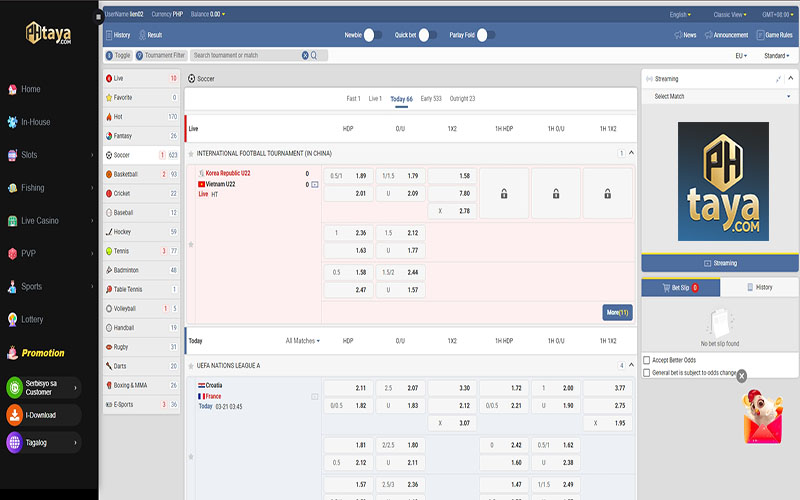Open the EU odds format dropdown
This screenshot has height=500, width=800.
[741, 56]
